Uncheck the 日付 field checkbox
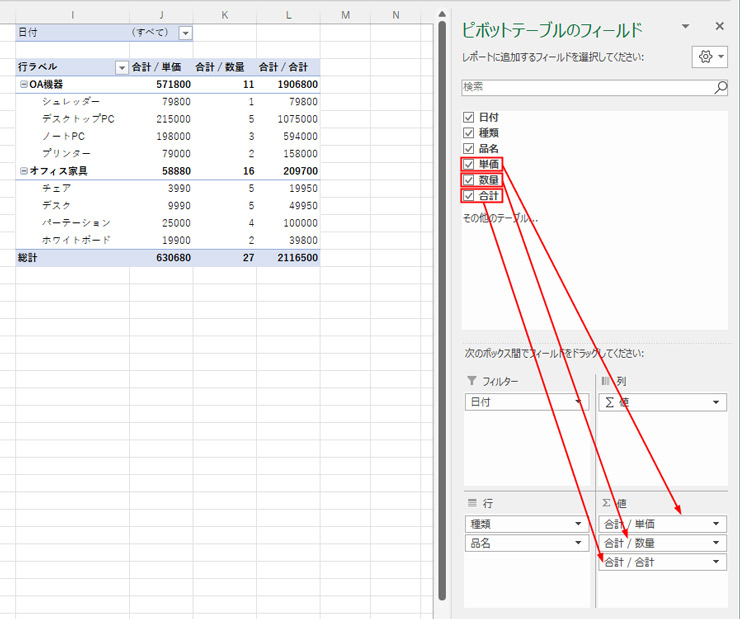This screenshot has height=619, width=740. click(468, 117)
